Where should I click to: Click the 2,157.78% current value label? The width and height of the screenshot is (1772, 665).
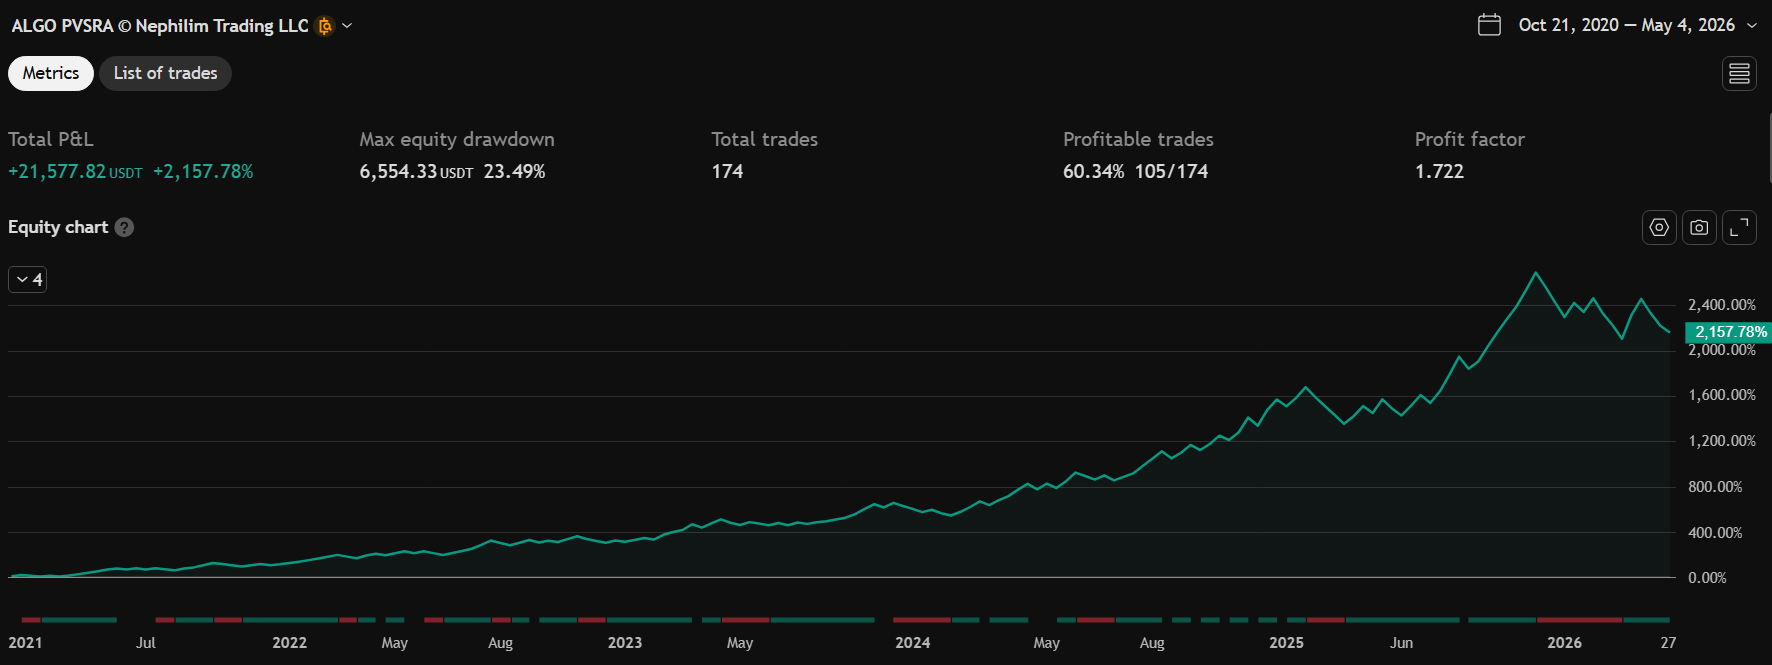tap(1730, 332)
